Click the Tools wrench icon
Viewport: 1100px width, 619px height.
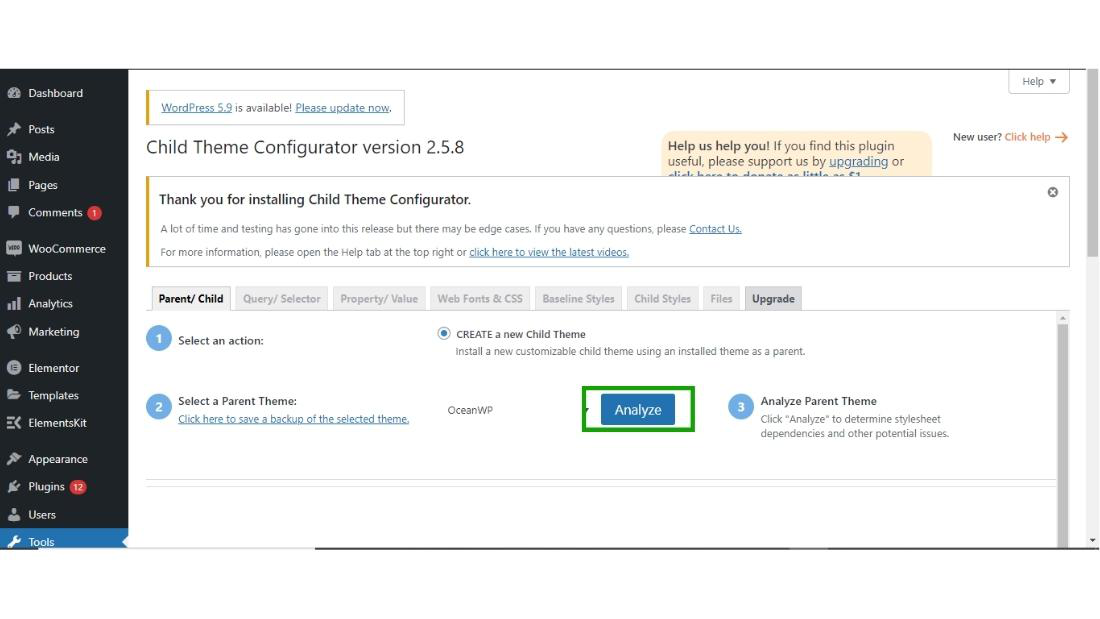tap(14, 542)
